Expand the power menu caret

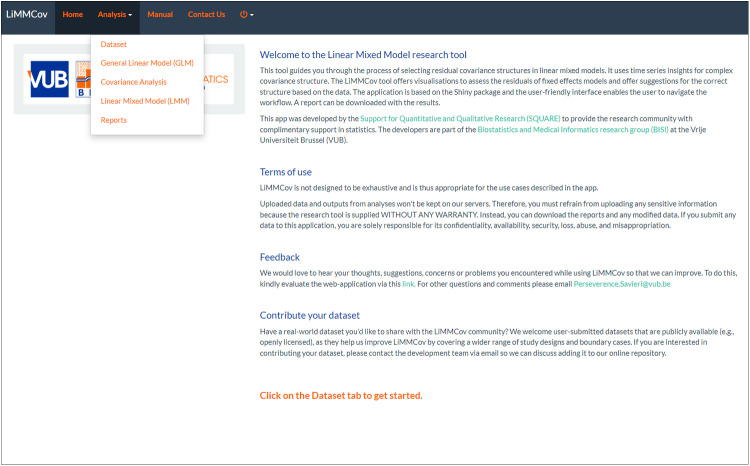[x=252, y=15]
